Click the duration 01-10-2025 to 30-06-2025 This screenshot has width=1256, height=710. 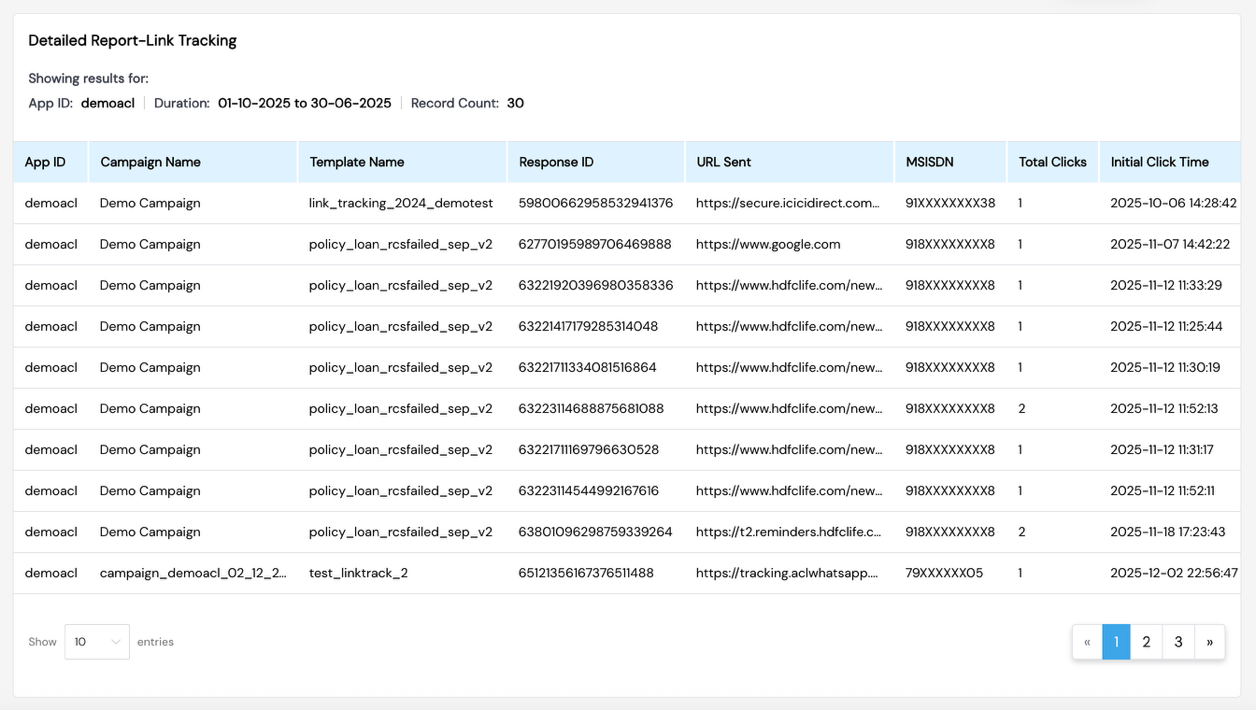pos(305,103)
